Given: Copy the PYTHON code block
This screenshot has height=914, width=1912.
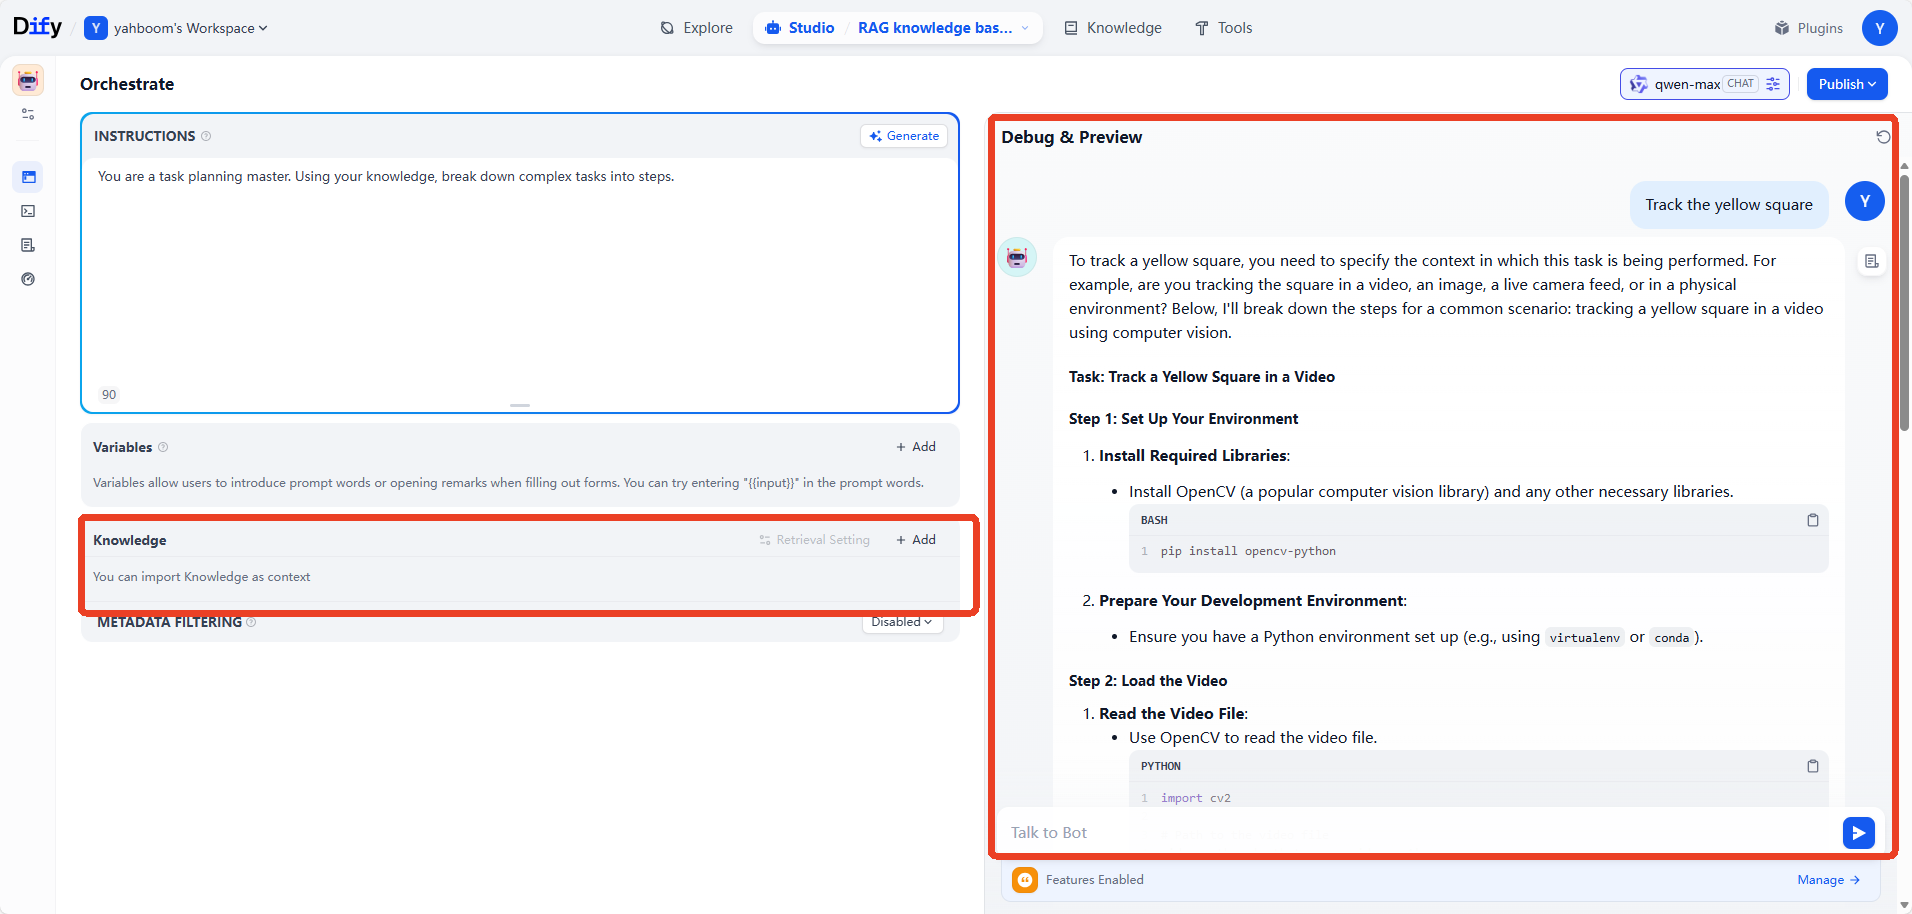Looking at the screenshot, I should 1812,766.
